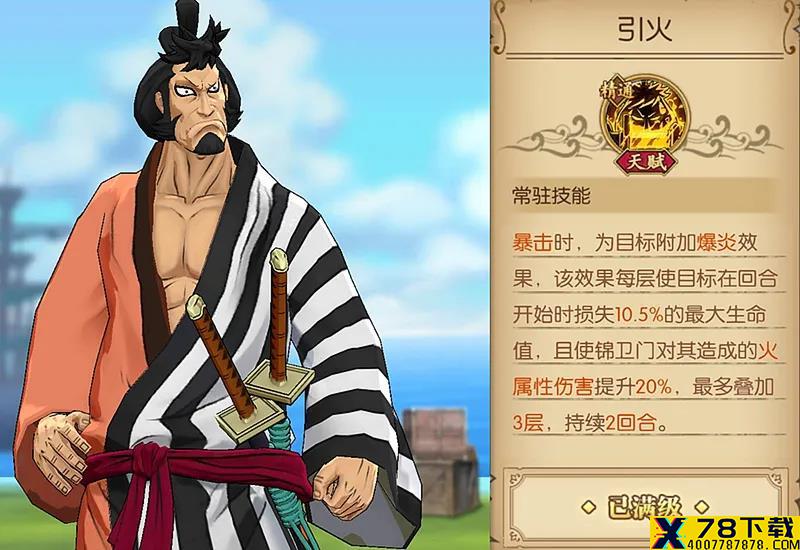Click the orange 爆炎 keyword

click(716, 242)
